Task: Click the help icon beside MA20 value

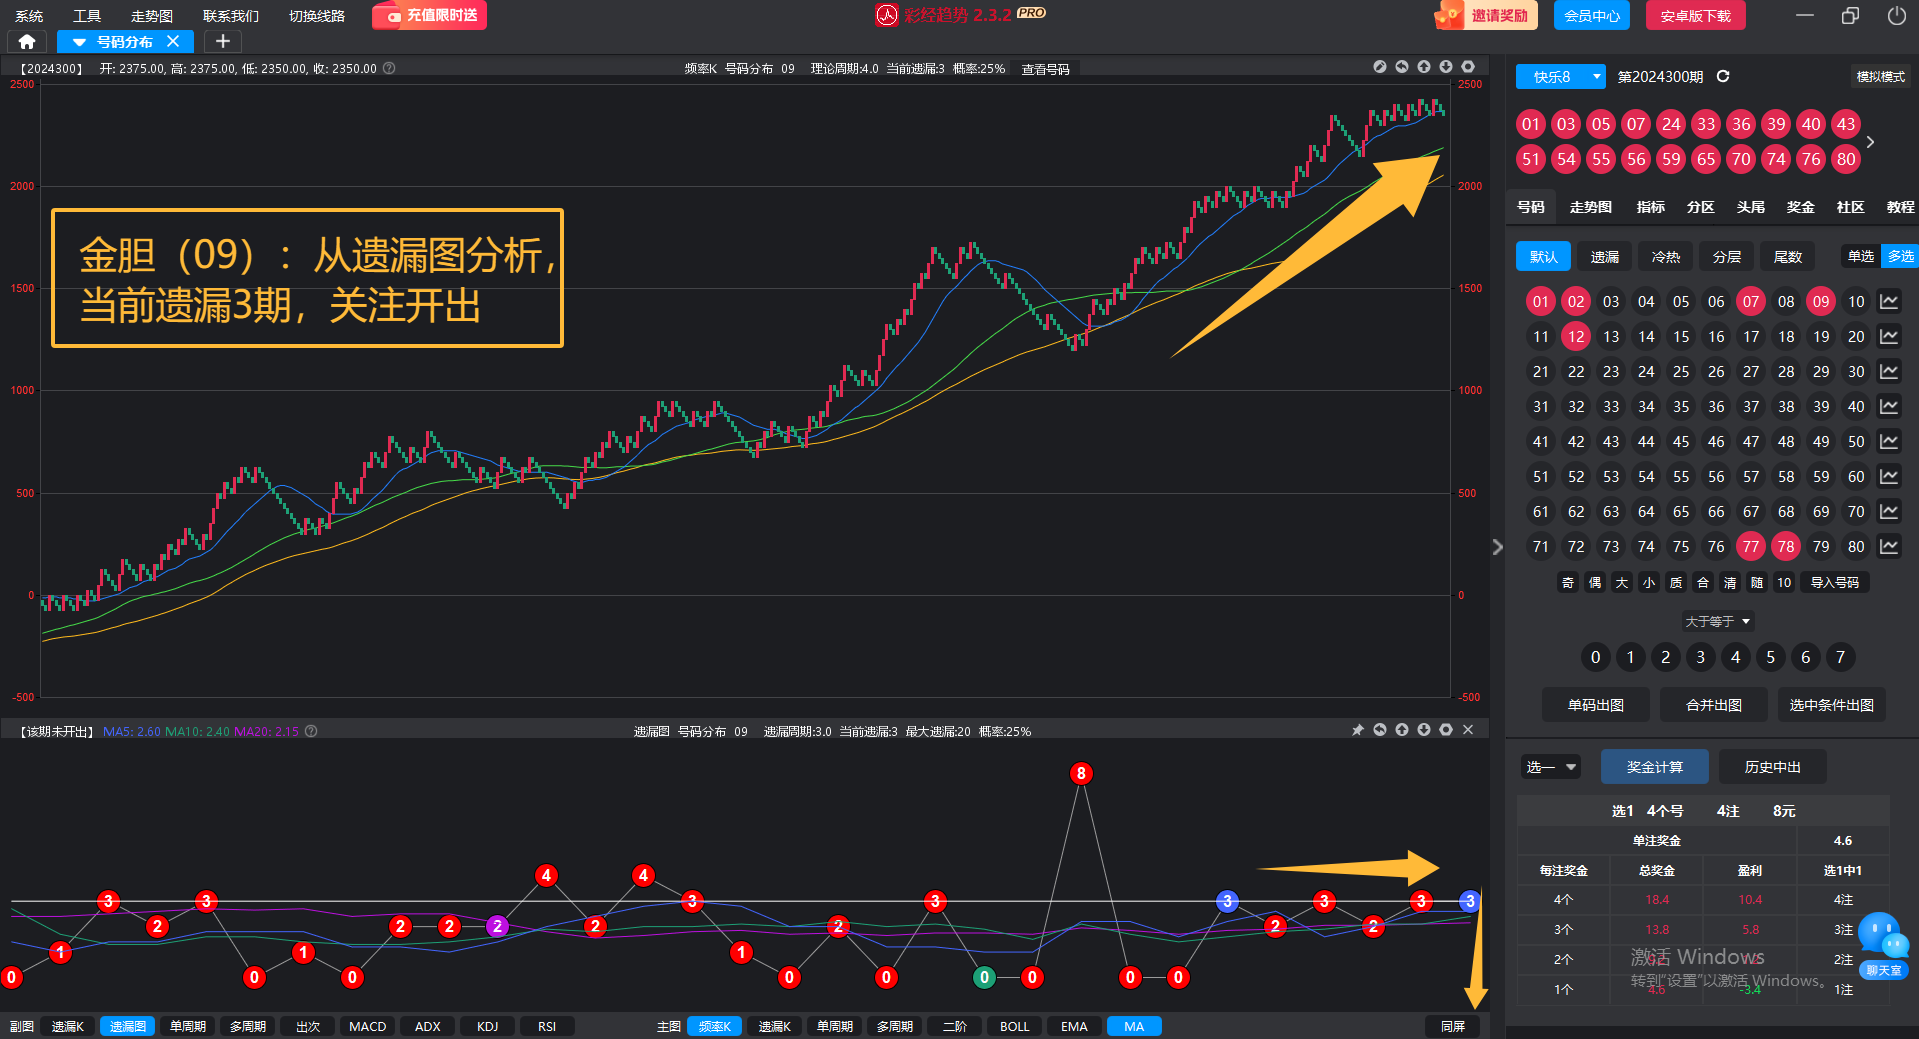Action: tap(311, 731)
